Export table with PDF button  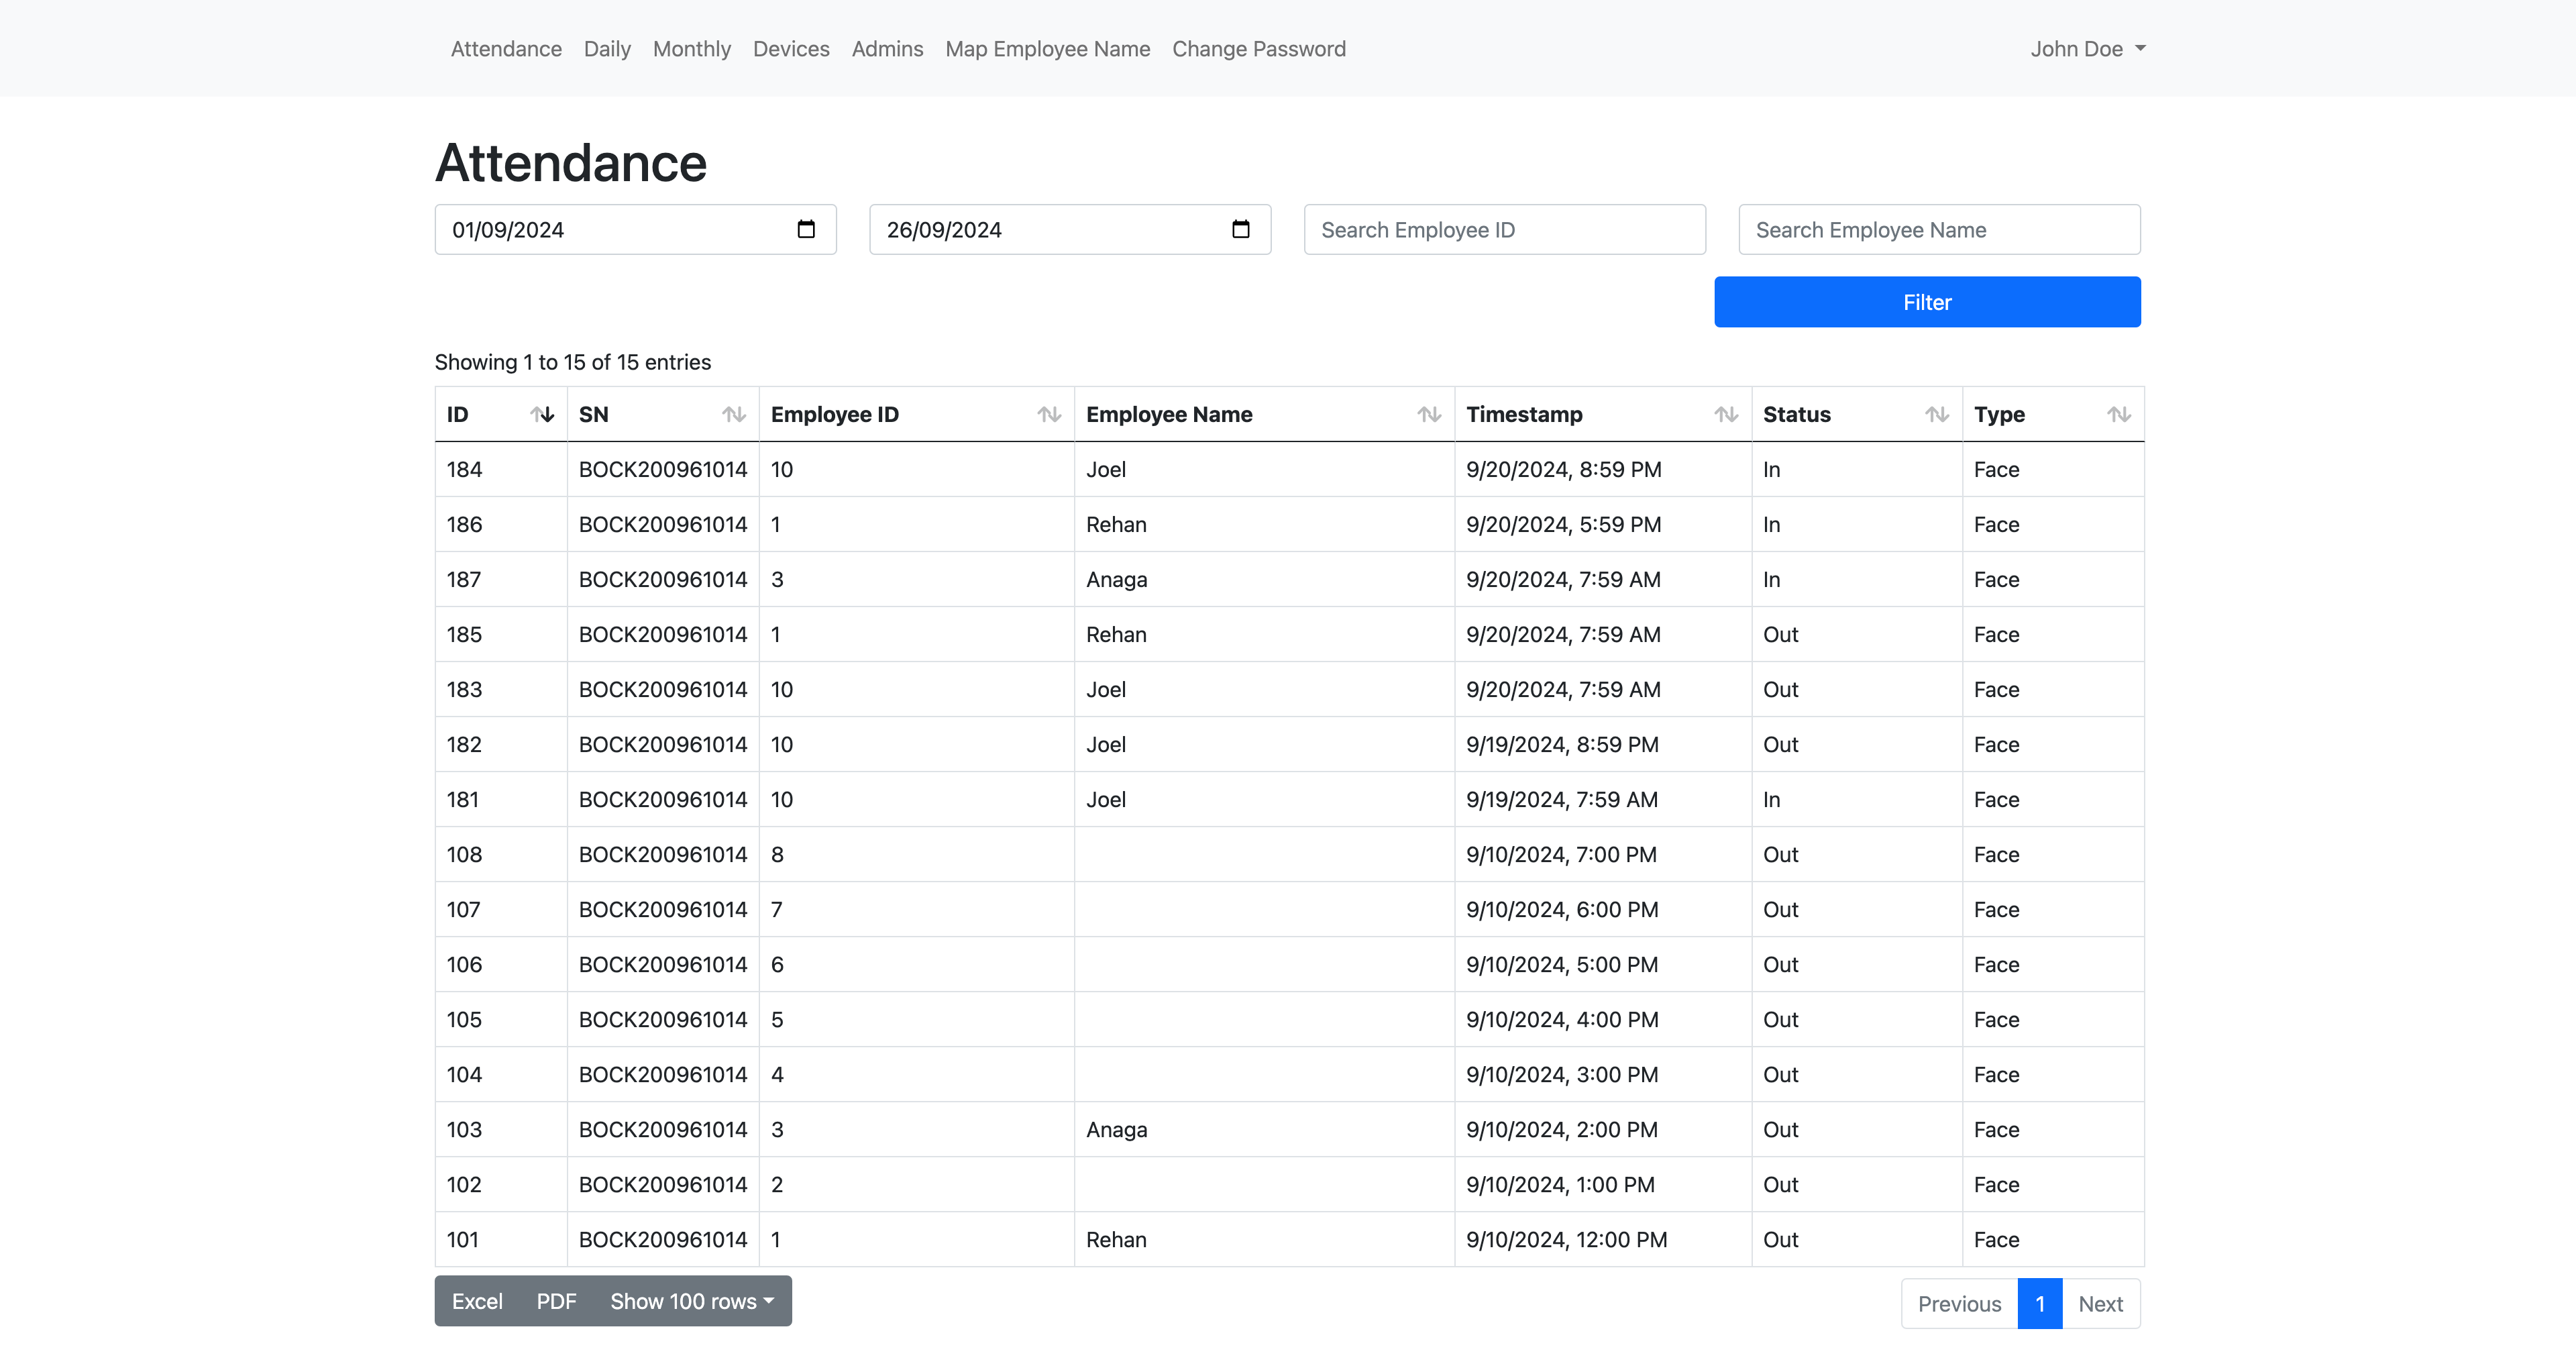(556, 1301)
